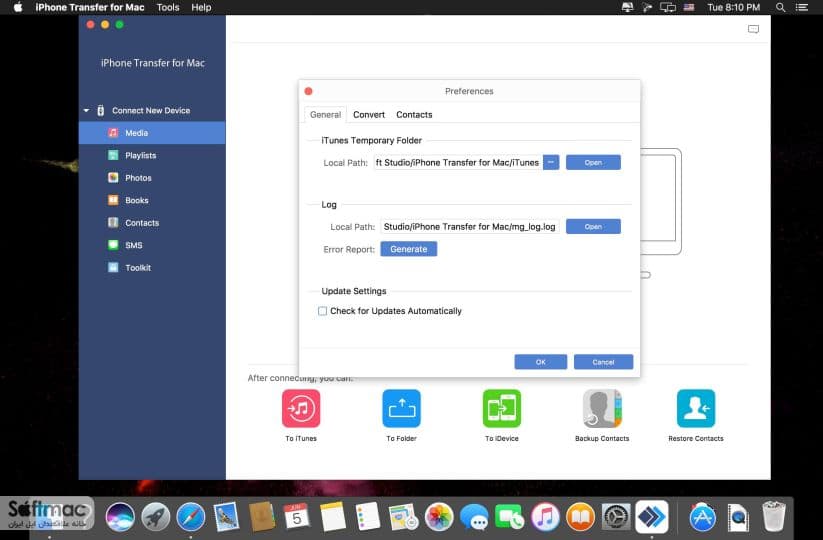Select Media in the sidebar

point(152,133)
